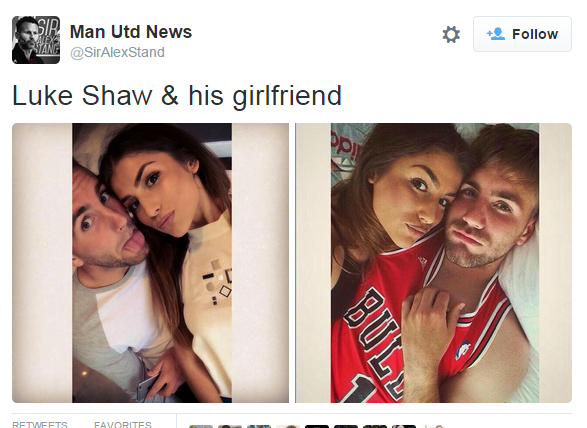Select the fifth user avatar below the photos
Screen dimensions: 587x428
click(317, 426)
